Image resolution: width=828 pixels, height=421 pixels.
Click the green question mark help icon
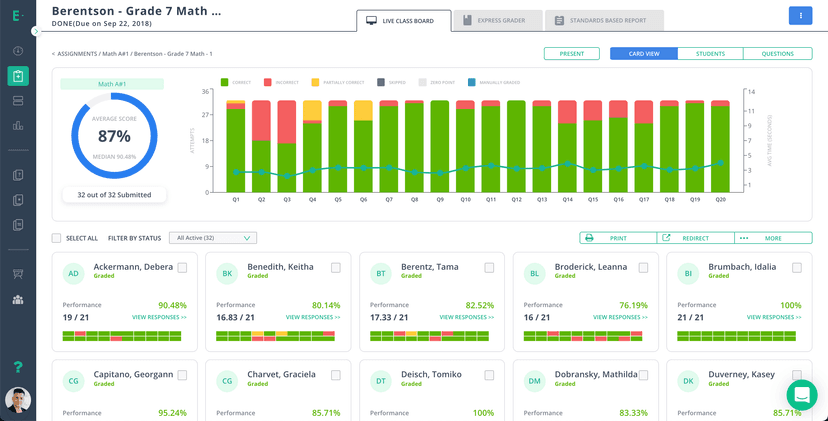click(x=18, y=368)
